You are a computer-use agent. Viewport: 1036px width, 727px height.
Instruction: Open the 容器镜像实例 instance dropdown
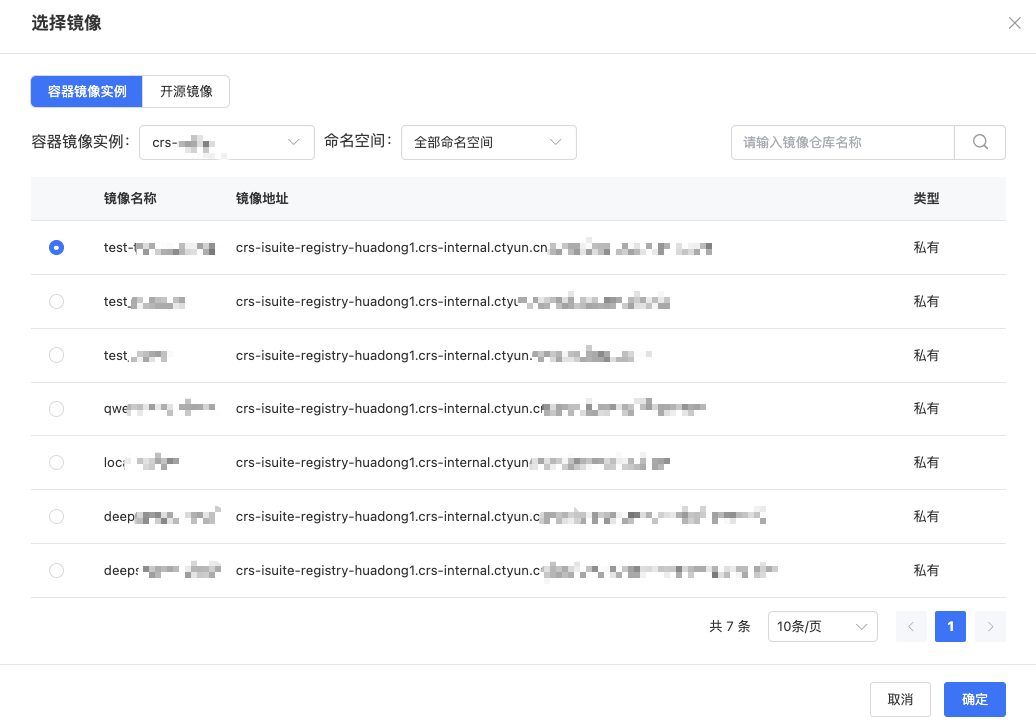[x=227, y=142]
